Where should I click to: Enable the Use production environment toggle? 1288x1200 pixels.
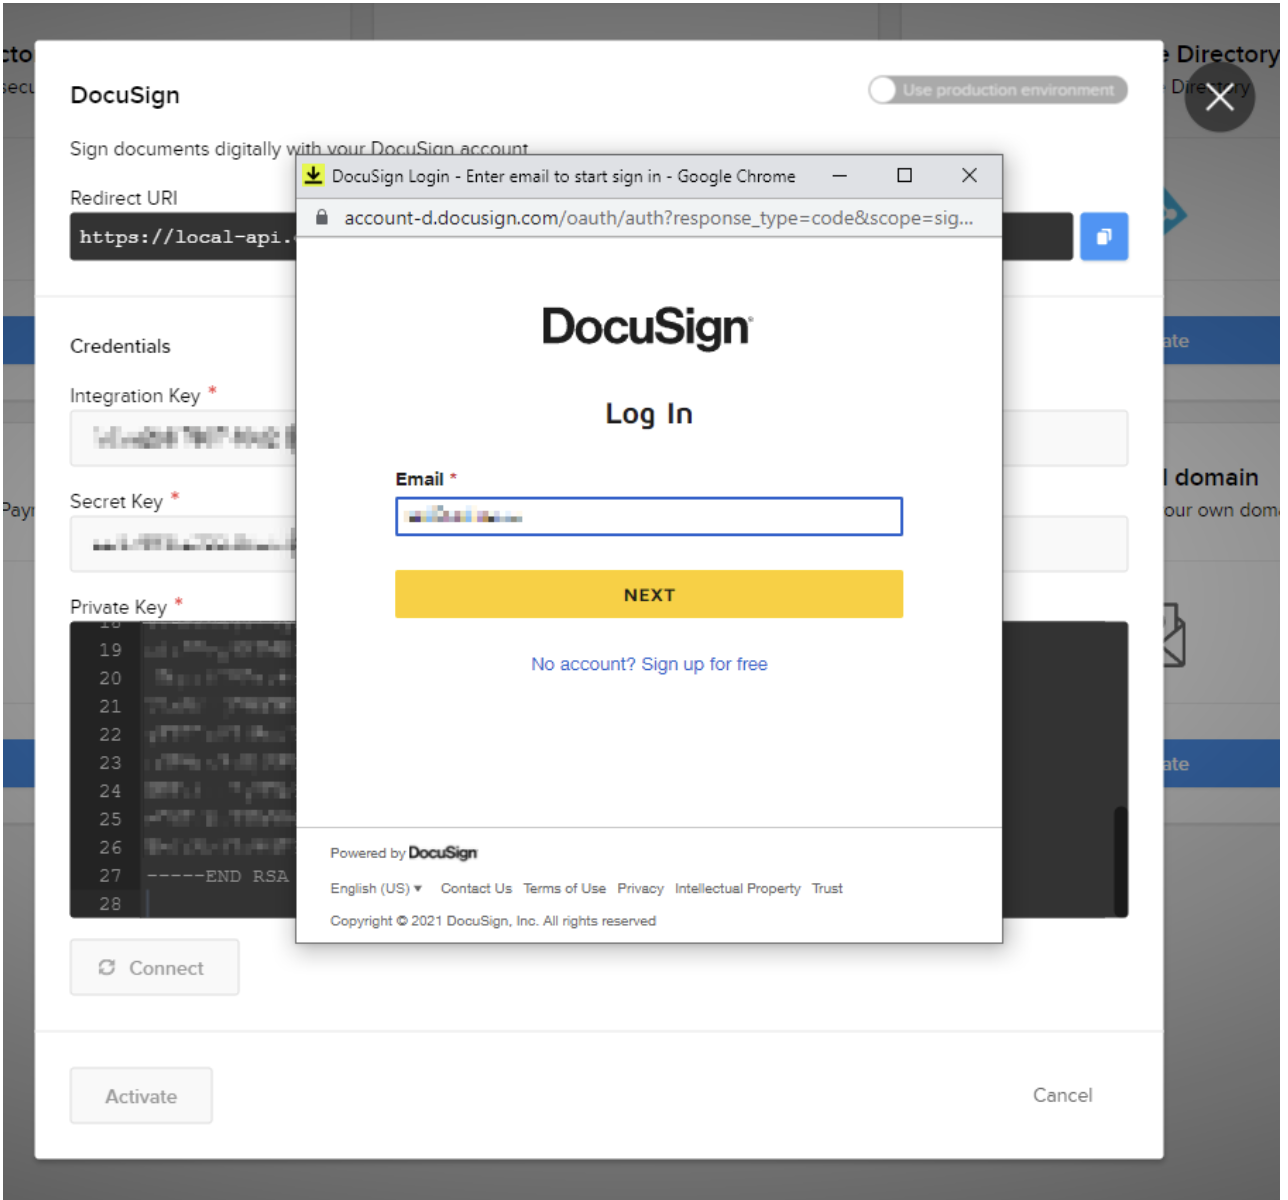[x=882, y=90]
